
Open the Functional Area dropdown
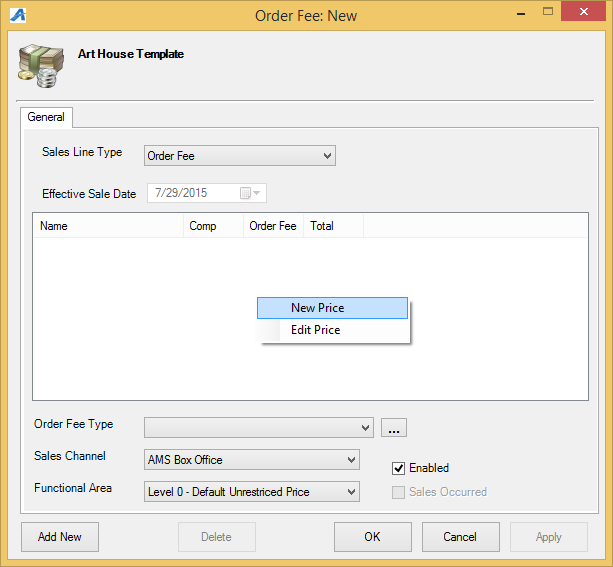tap(252, 492)
